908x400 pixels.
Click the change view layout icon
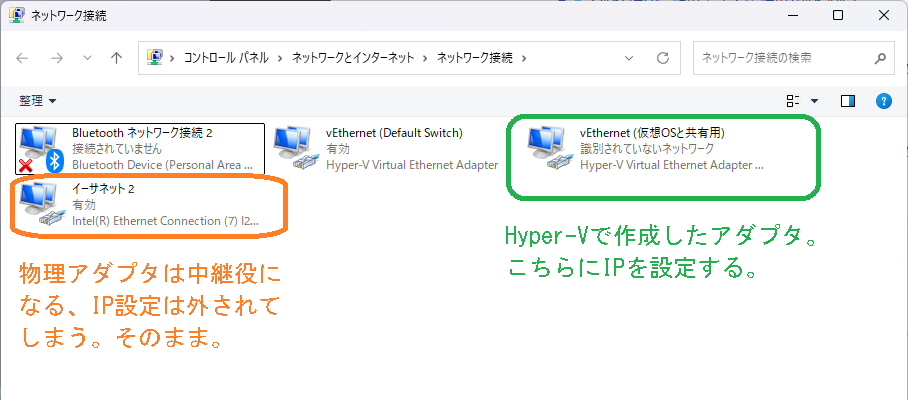click(794, 101)
